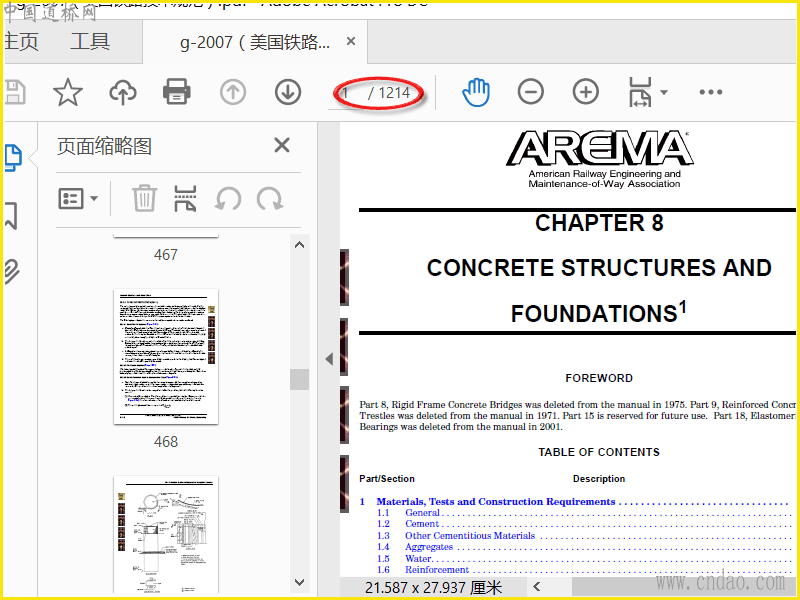
Task: Zoom in with the plus icon
Action: click(x=586, y=92)
